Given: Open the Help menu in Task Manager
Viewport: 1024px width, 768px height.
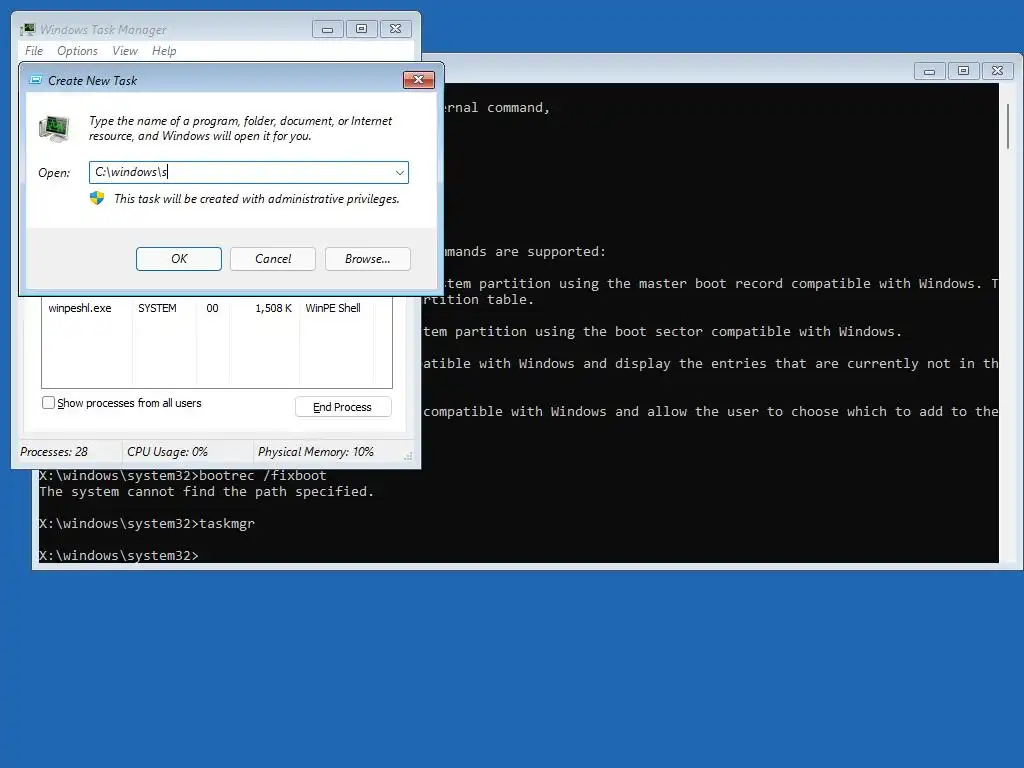Looking at the screenshot, I should coord(164,51).
